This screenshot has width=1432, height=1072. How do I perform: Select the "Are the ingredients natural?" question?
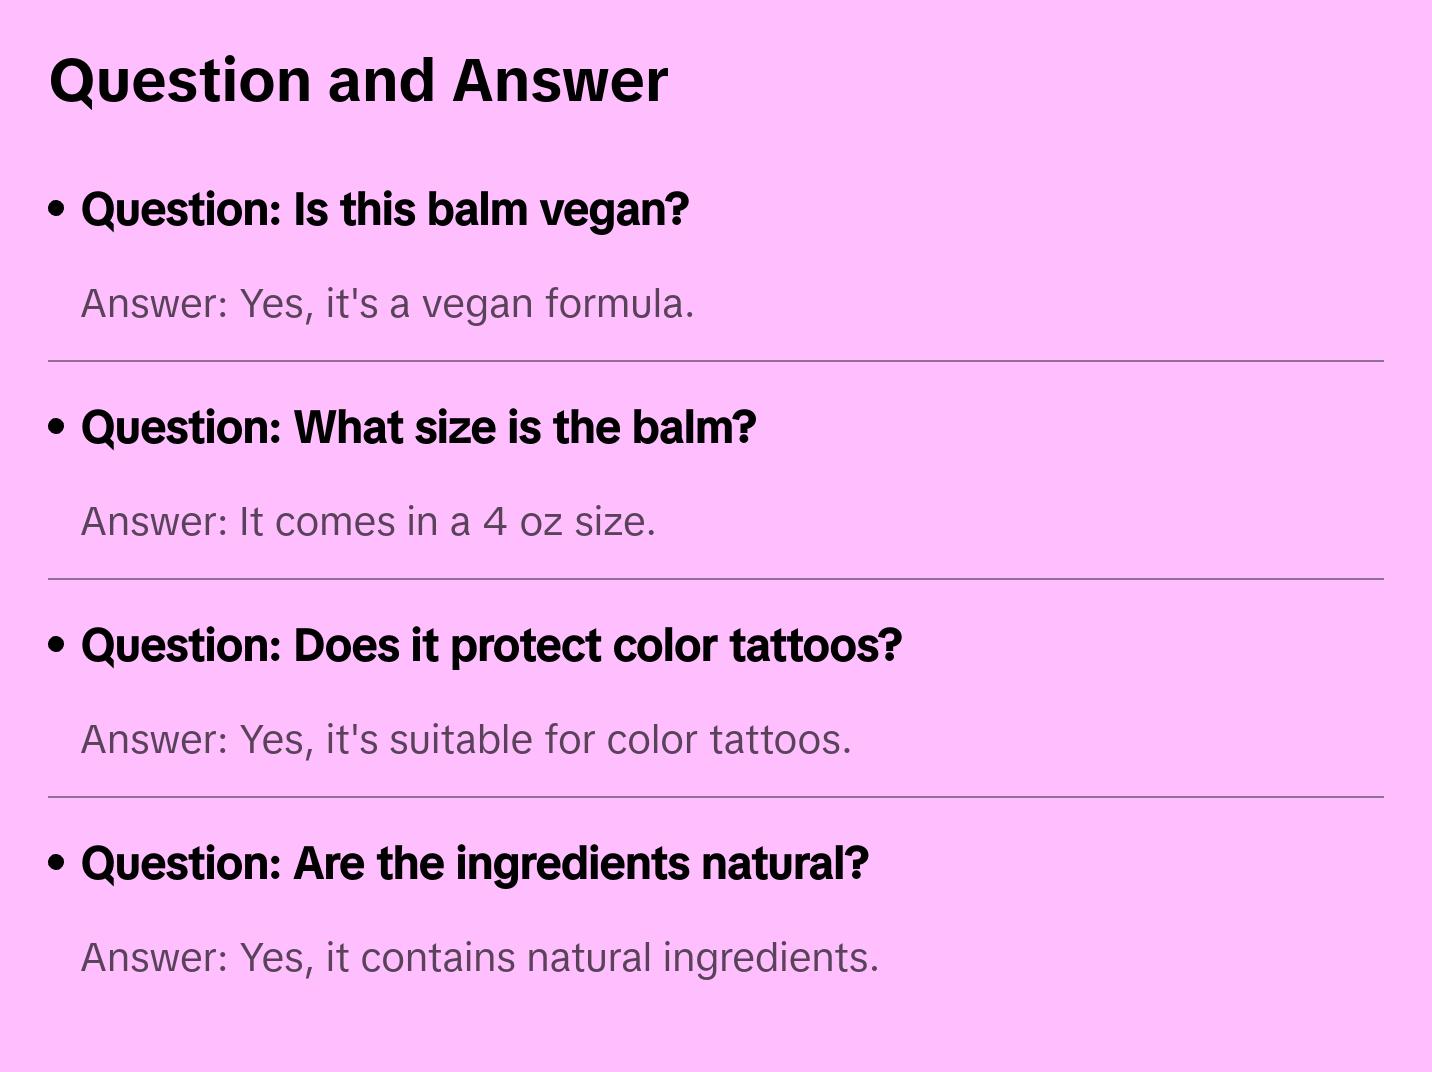(474, 864)
